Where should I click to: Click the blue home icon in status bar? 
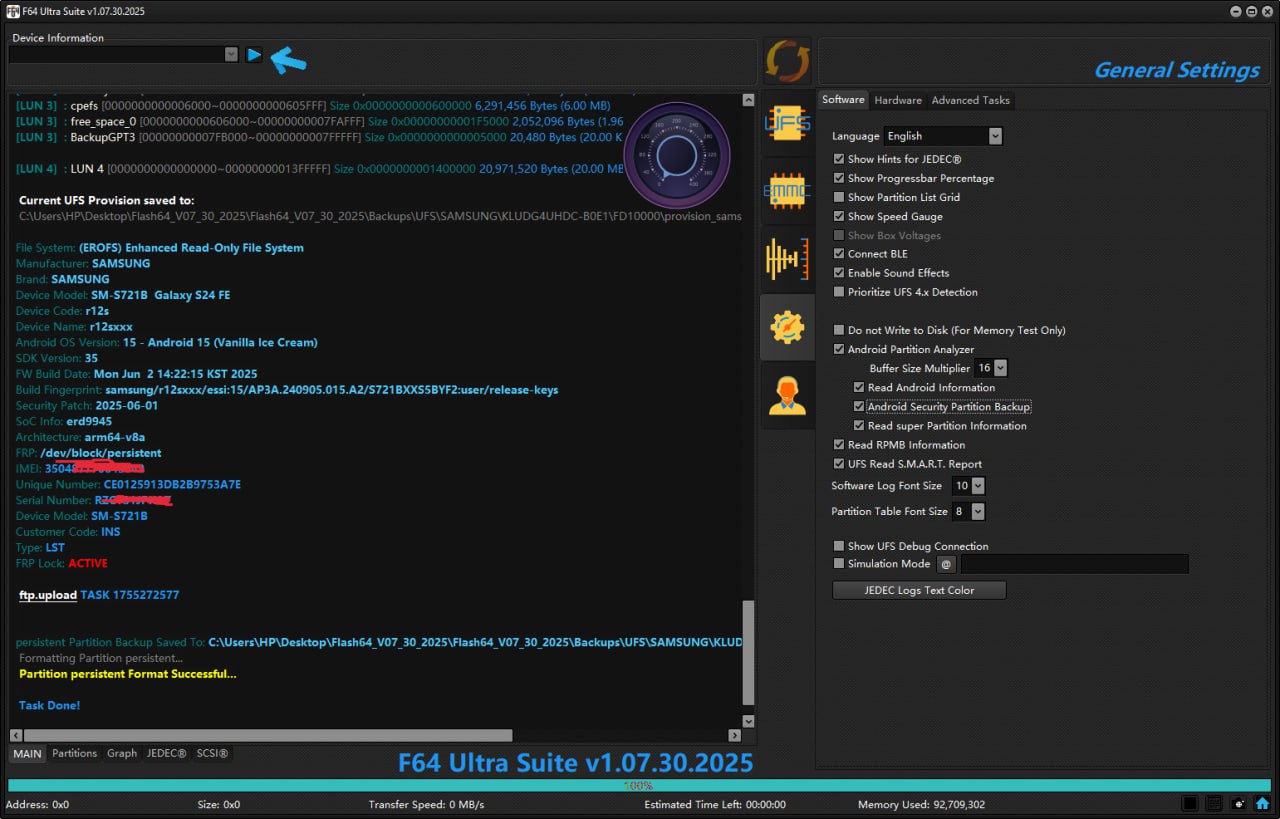point(1262,803)
